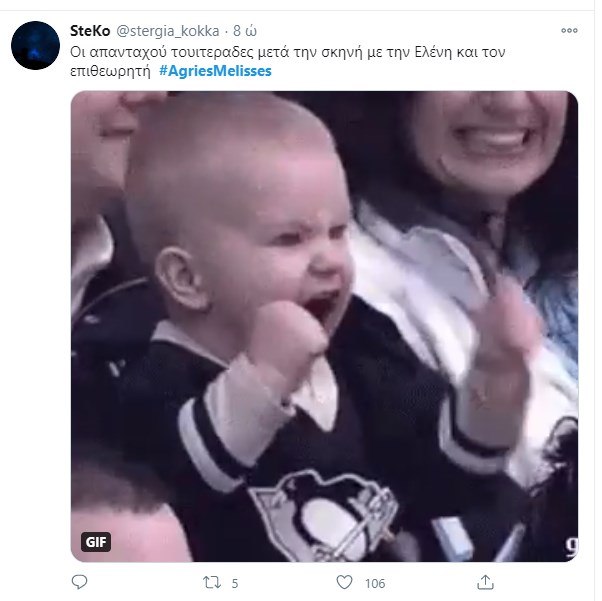Click the like count 106
This screenshot has height=601, width=602.
[x=375, y=583]
